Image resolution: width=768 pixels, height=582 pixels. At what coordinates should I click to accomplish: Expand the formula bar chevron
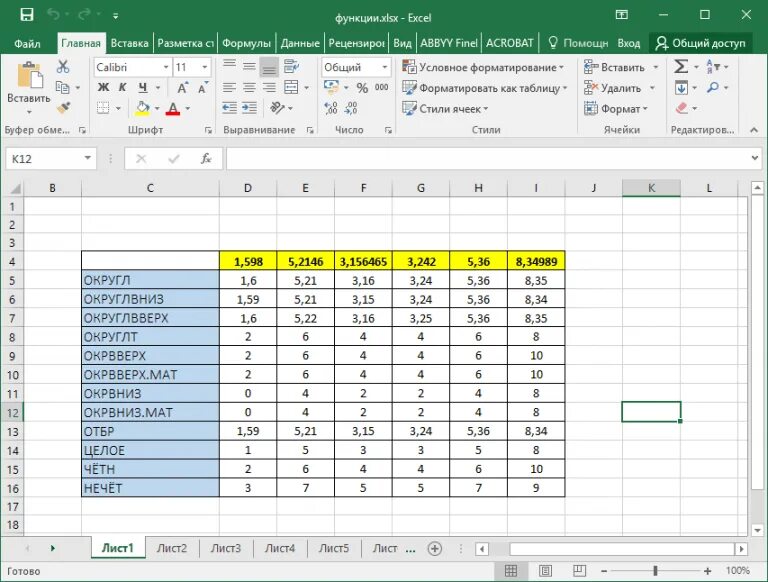[x=755, y=158]
